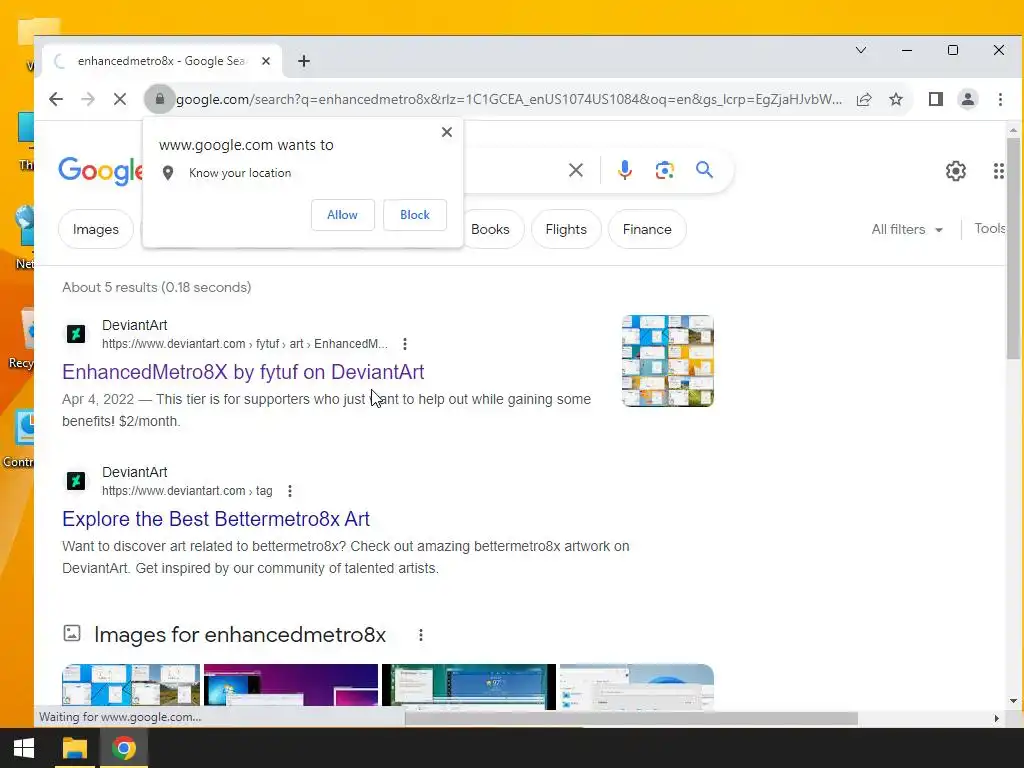The width and height of the screenshot is (1024, 768).
Task: Click the padlock site info icon
Action: (x=159, y=99)
